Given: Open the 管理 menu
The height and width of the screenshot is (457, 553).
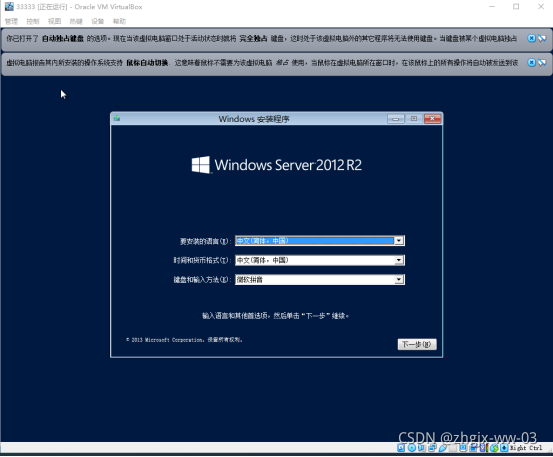Looking at the screenshot, I should click(x=11, y=21).
